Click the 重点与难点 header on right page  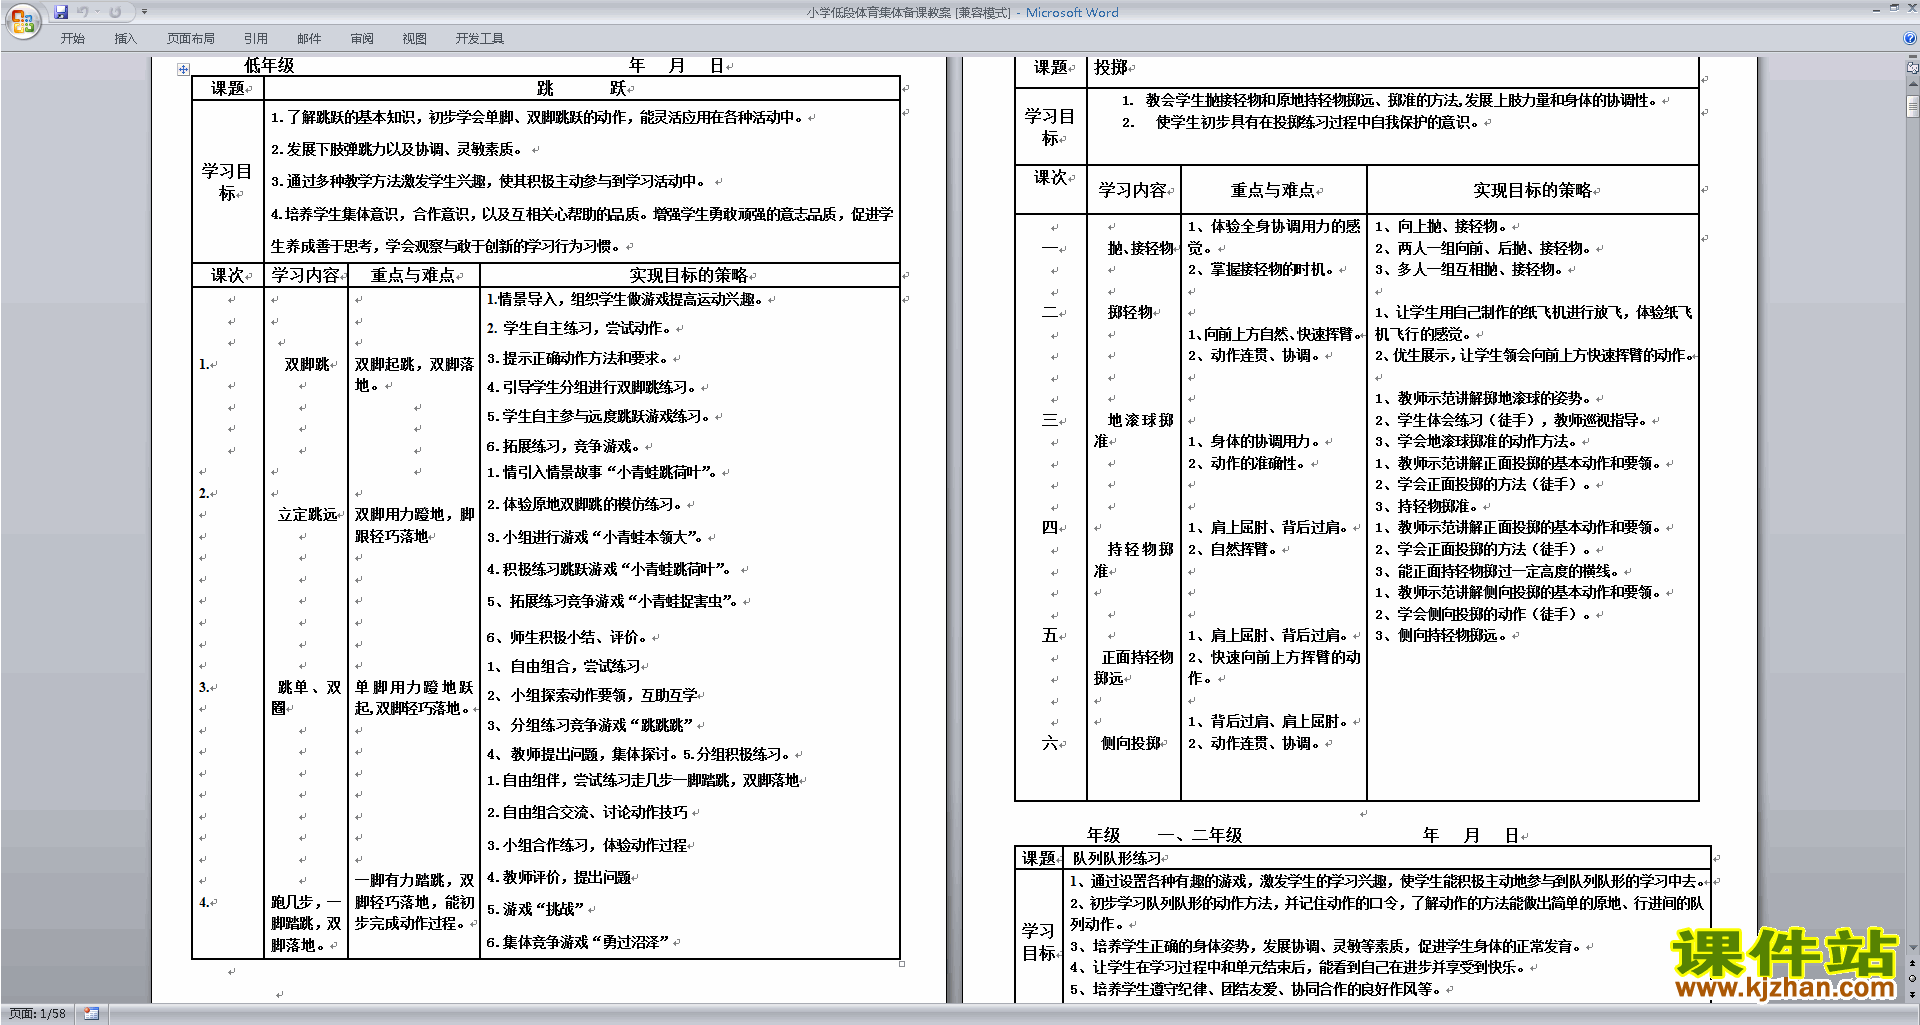[x=1272, y=190]
